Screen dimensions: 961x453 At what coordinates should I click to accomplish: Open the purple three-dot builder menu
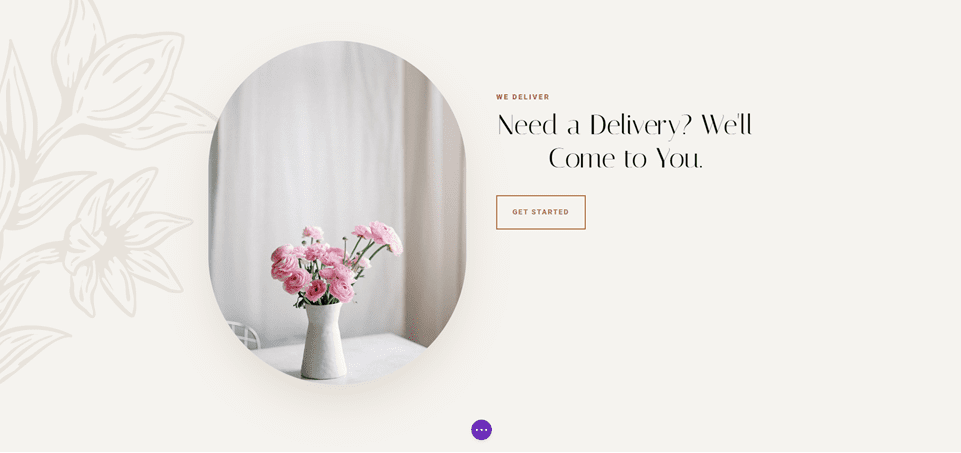[x=481, y=430]
